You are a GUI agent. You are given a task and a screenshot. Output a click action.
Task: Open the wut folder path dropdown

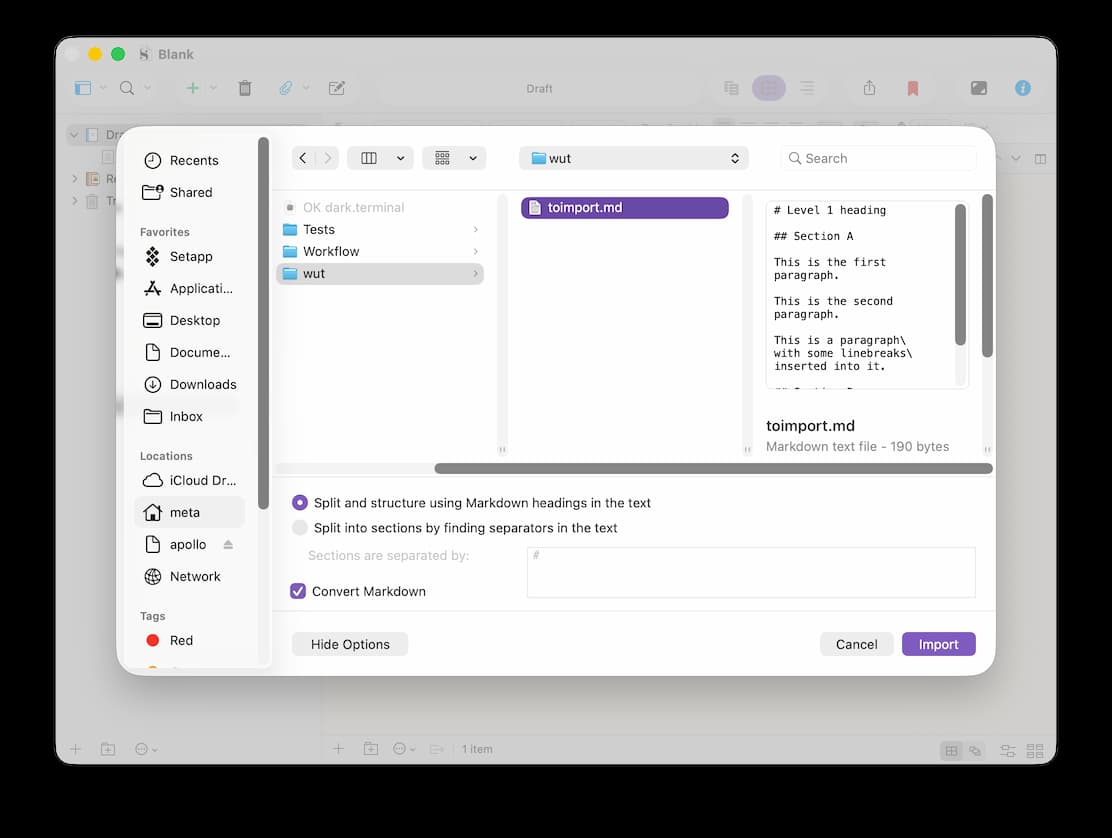pos(635,158)
